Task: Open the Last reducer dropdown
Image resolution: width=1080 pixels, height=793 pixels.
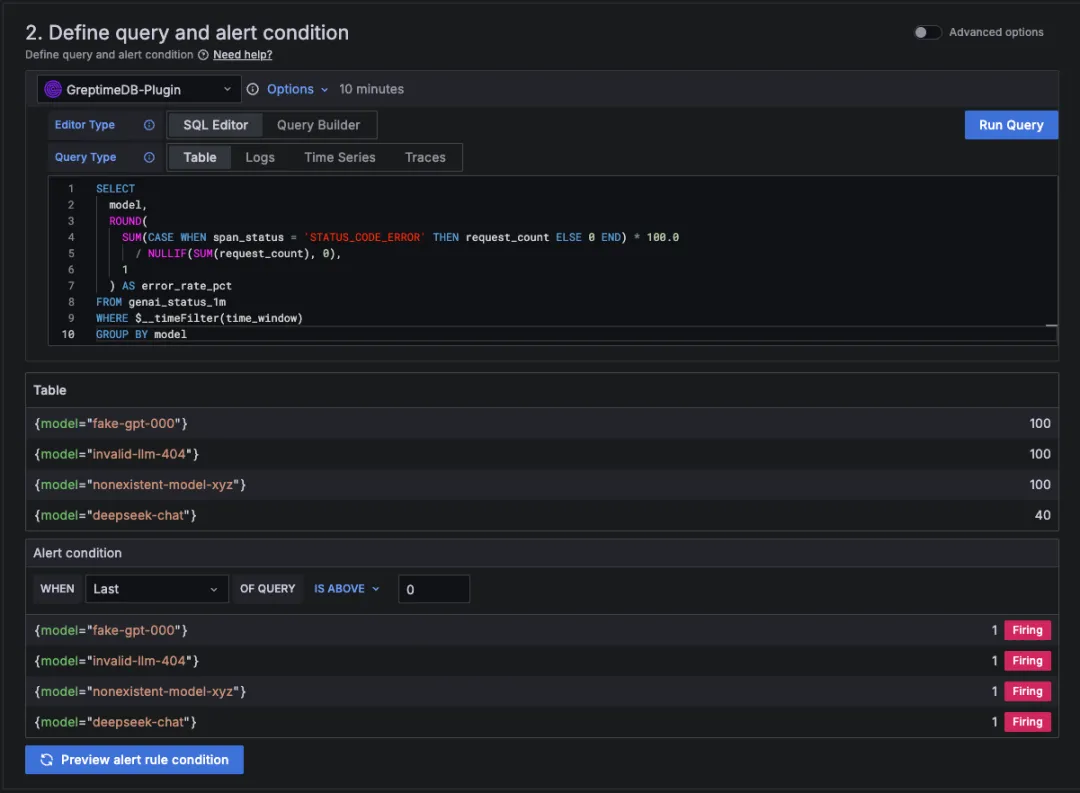Action: (x=156, y=590)
